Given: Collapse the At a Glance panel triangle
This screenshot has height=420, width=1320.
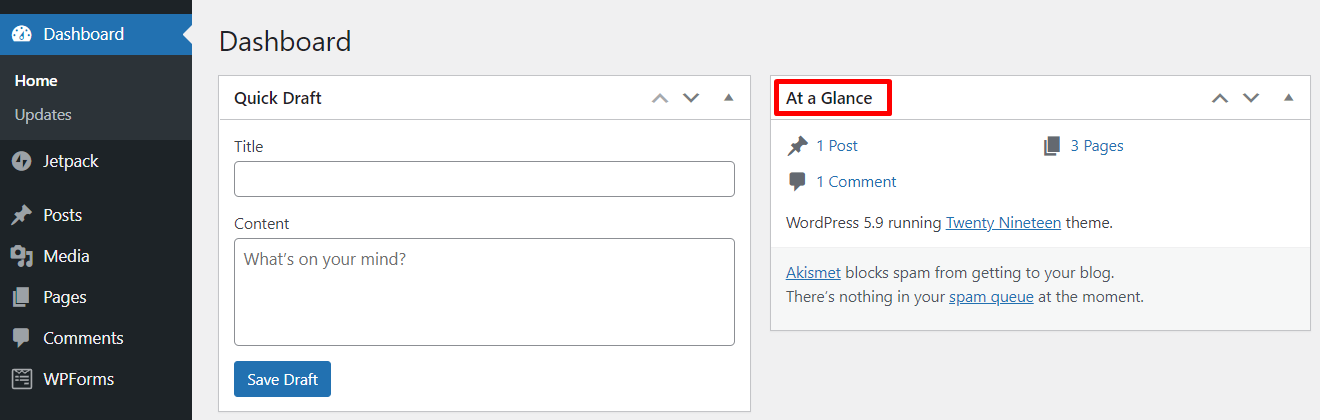Looking at the screenshot, I should [1288, 98].
